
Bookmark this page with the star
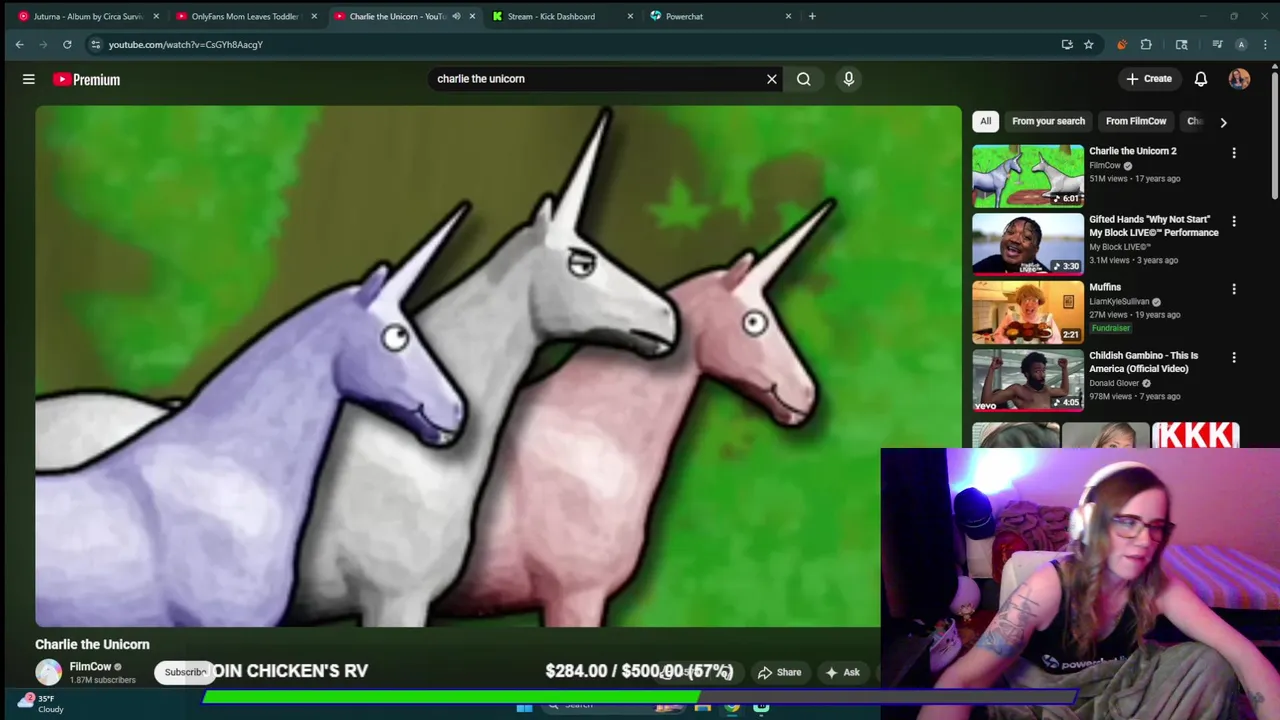click(1088, 44)
